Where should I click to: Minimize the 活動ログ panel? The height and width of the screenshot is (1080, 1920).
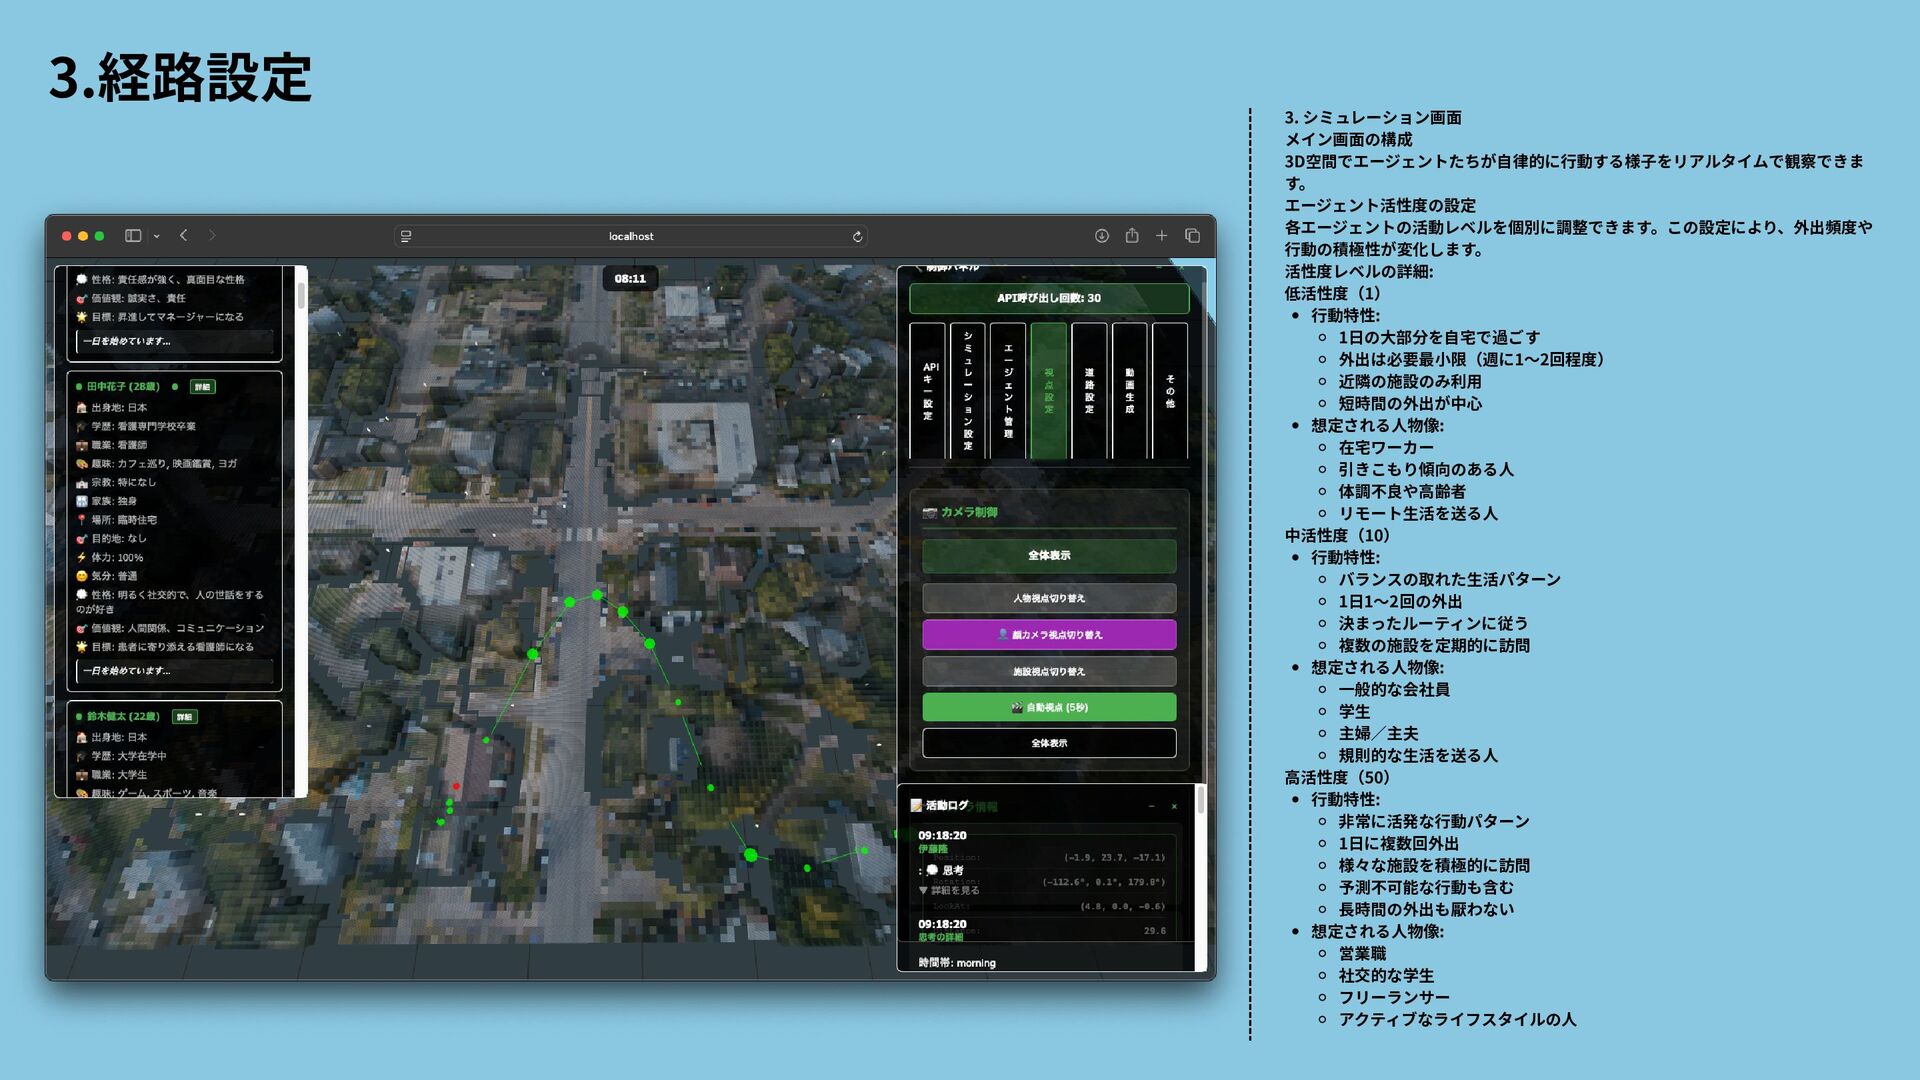pos(1152,806)
